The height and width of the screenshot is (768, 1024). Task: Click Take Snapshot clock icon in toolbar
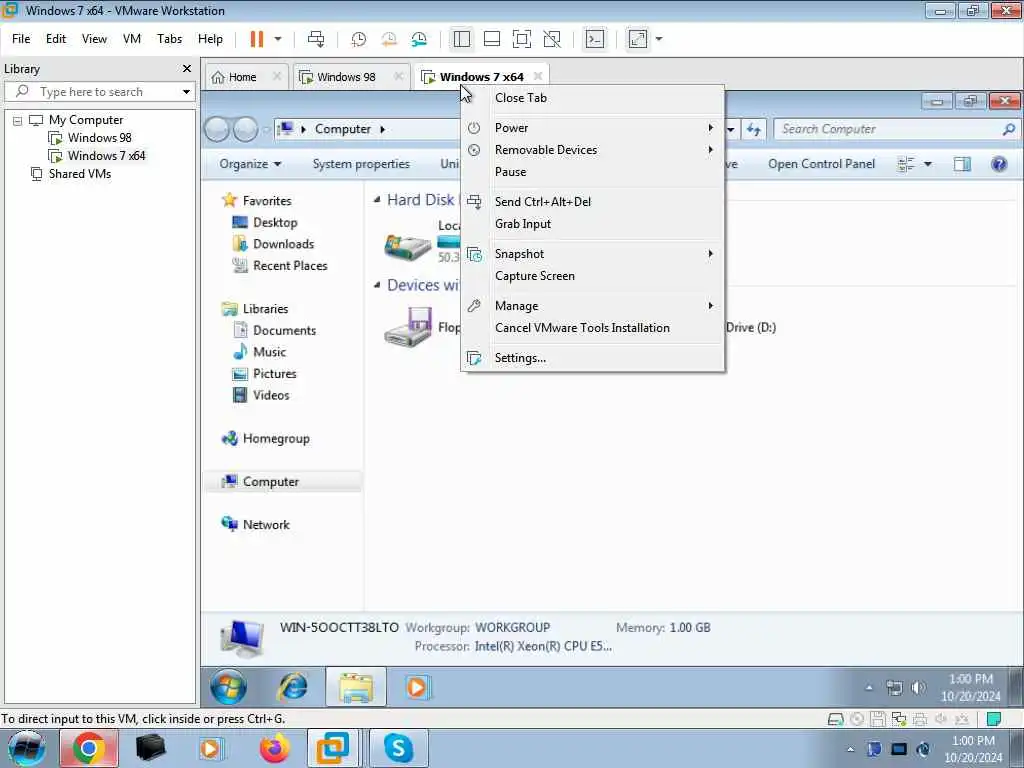tap(359, 39)
